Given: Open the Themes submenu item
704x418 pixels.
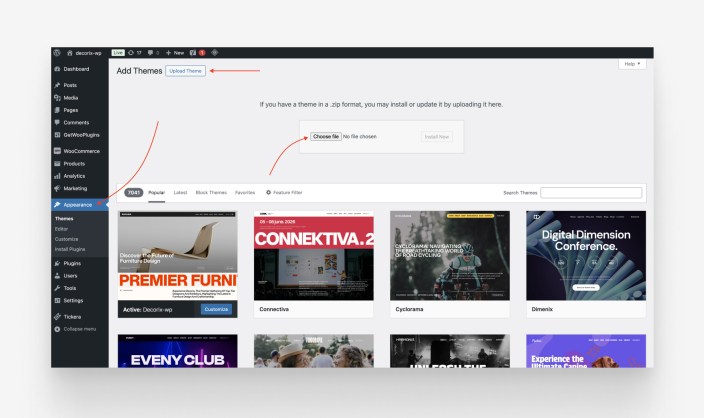Looking at the screenshot, I should point(64,219).
